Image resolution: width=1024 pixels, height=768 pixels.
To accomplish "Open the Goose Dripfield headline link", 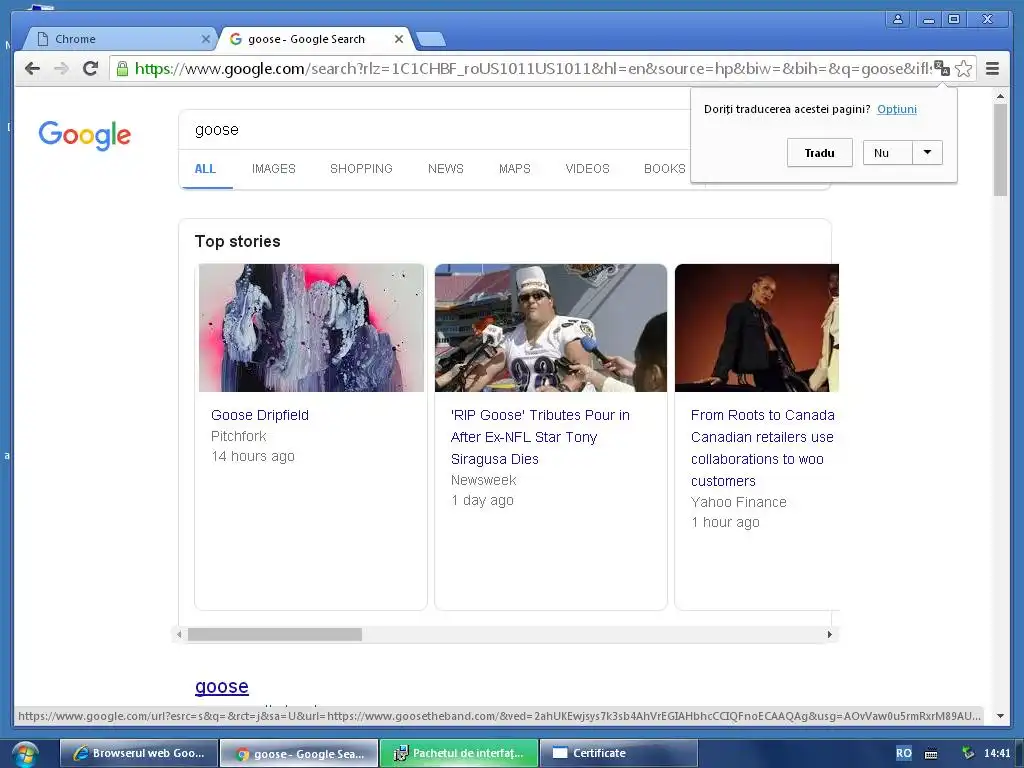I will pyautogui.click(x=260, y=415).
